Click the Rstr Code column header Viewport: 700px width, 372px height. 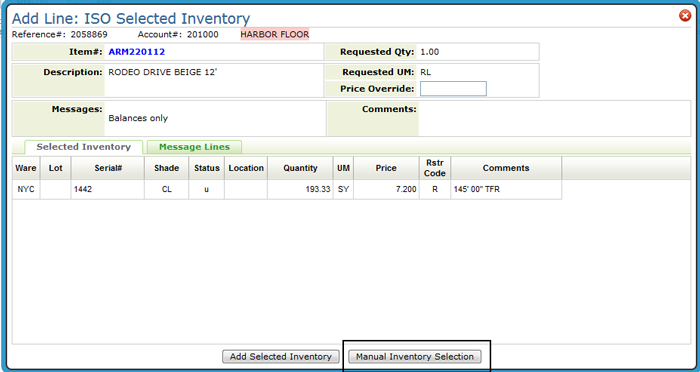pos(435,168)
